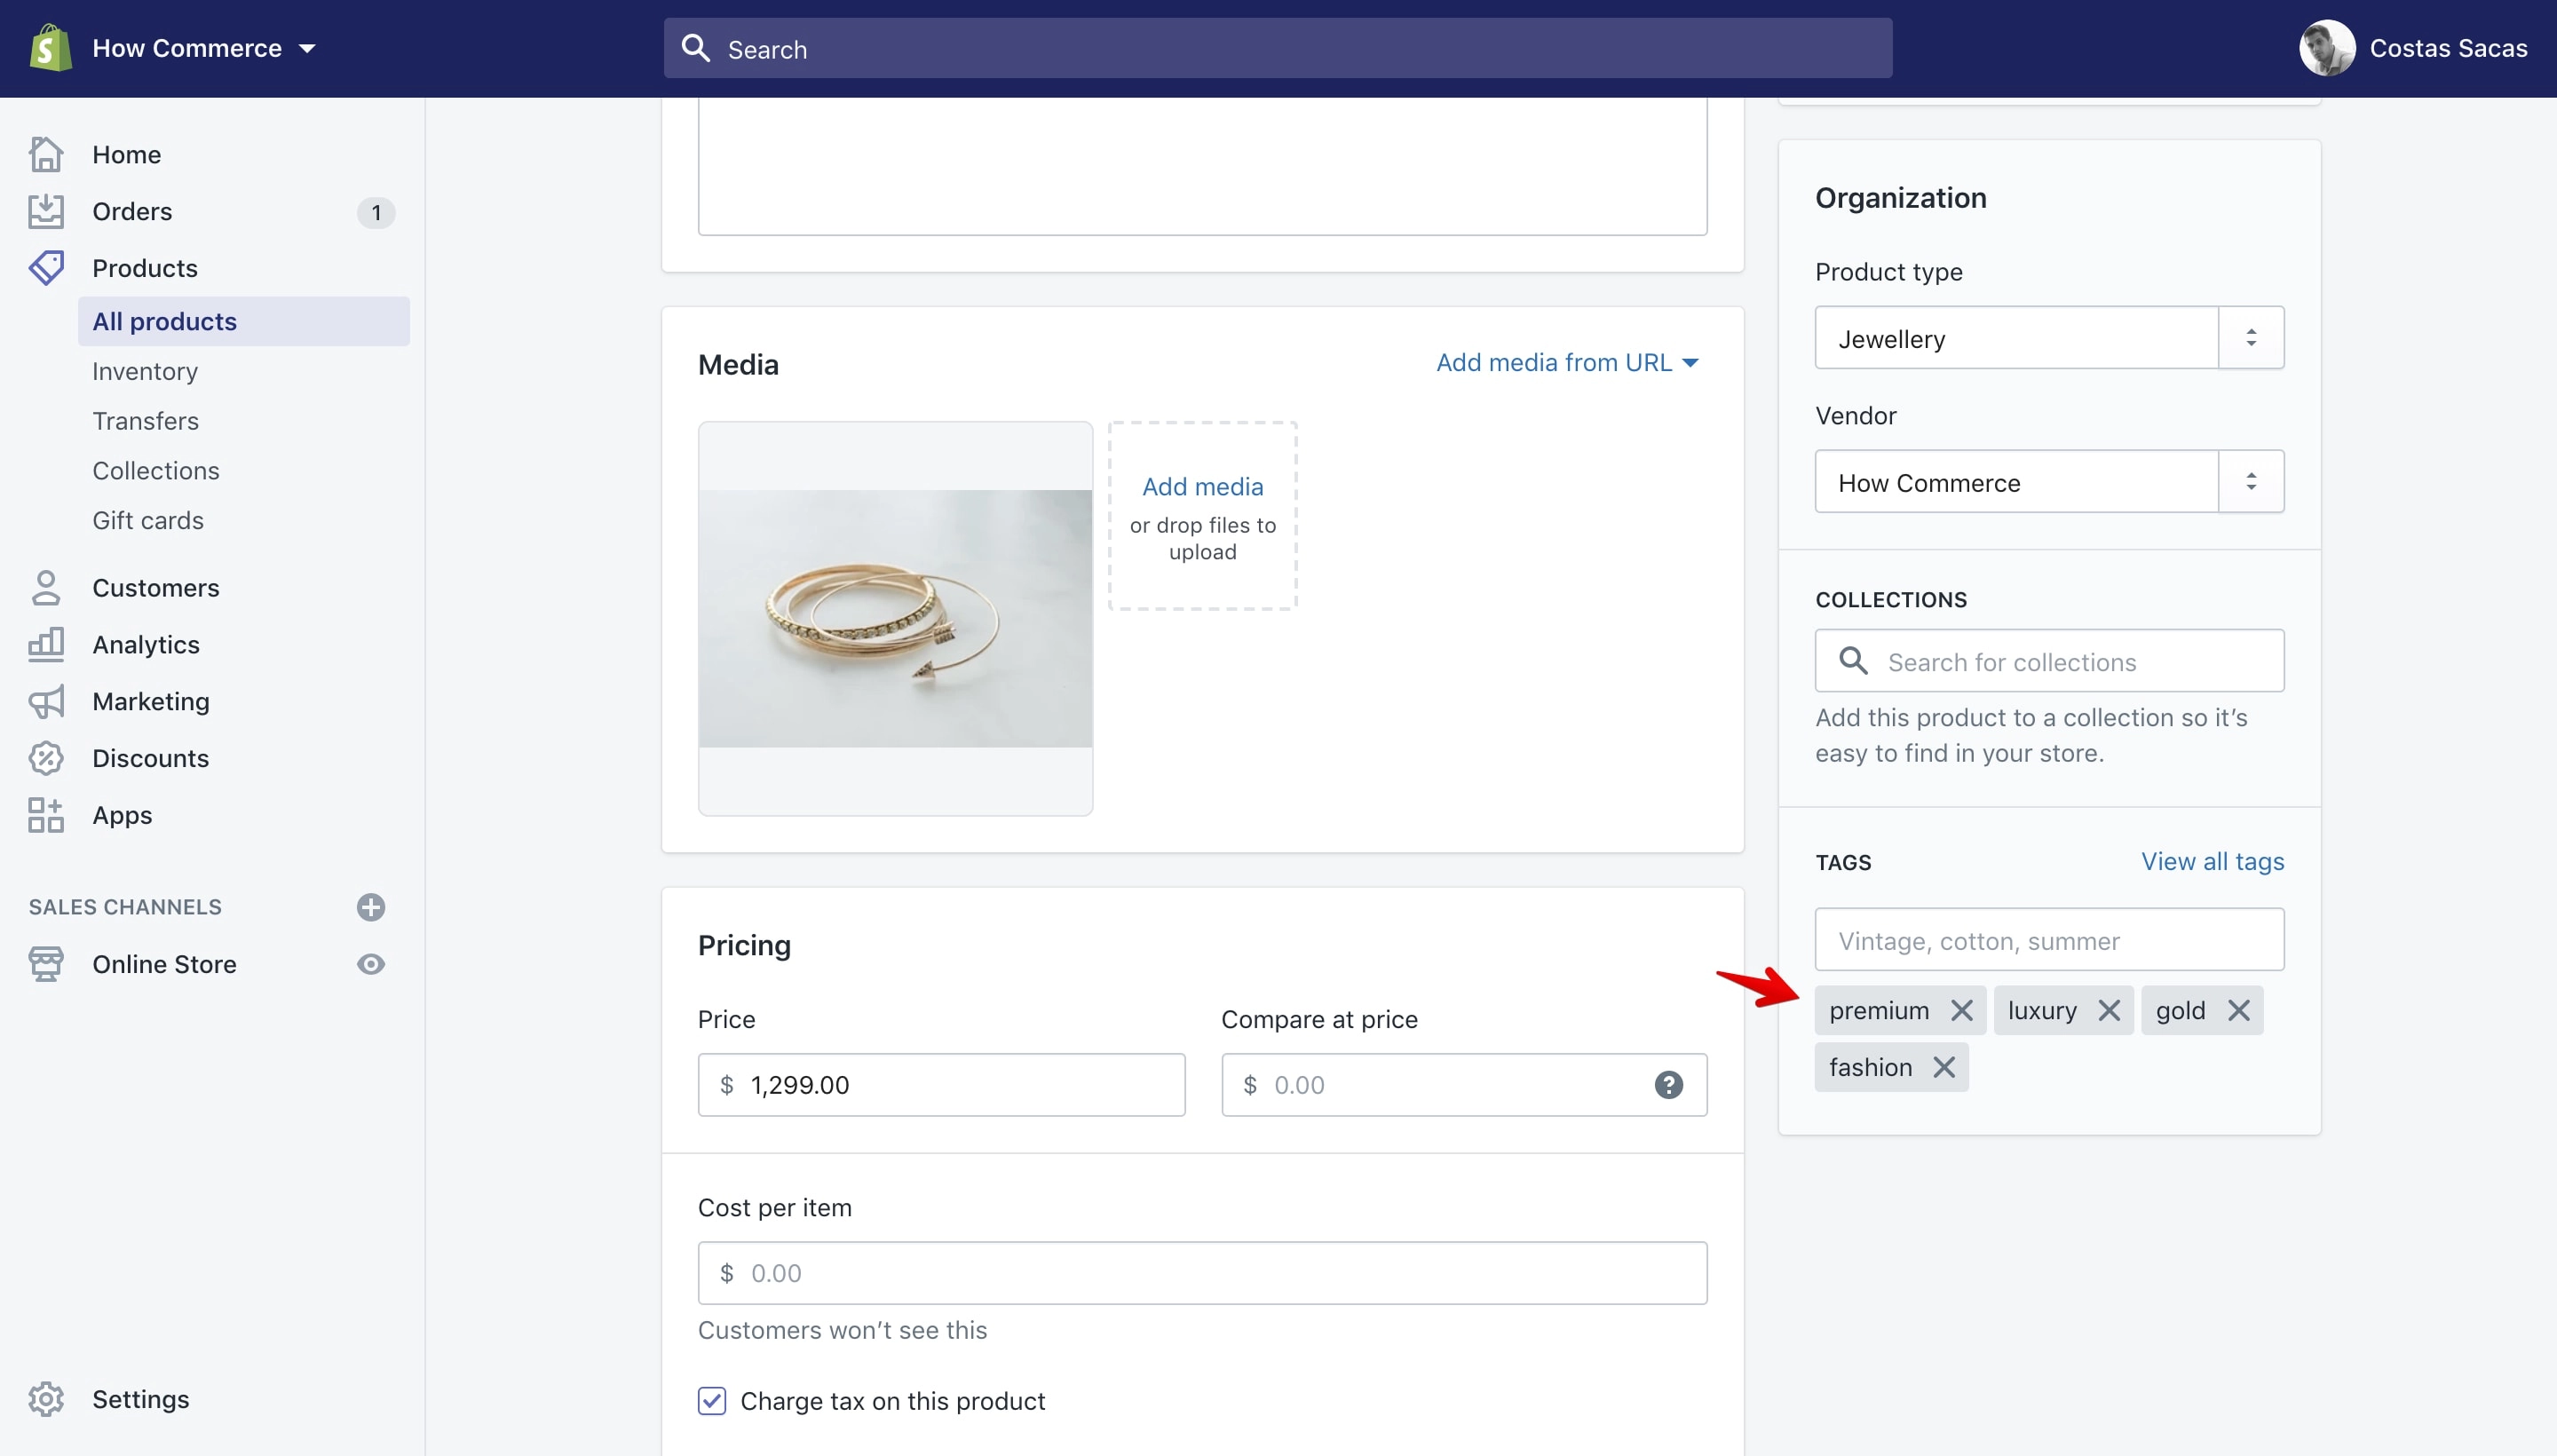This screenshot has height=1456, width=2557.
Task: Open Settings at sidebar bottom
Action: (x=140, y=1399)
